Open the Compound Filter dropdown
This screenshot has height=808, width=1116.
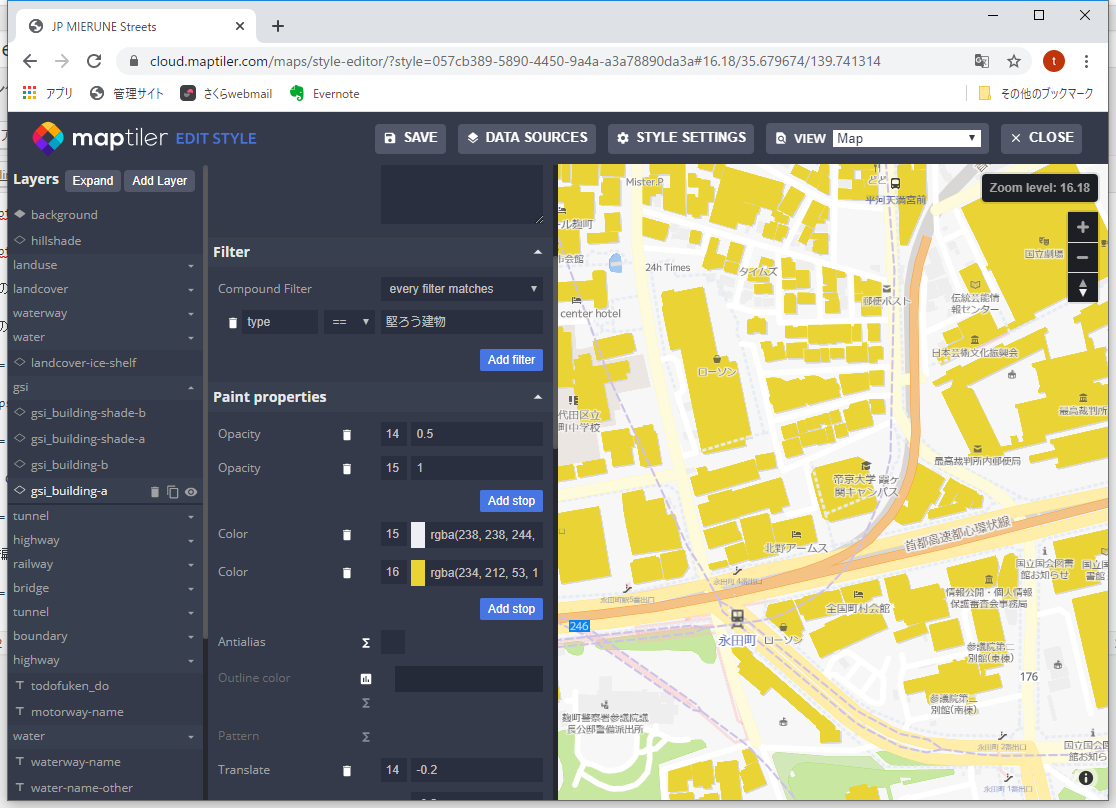[462, 289]
